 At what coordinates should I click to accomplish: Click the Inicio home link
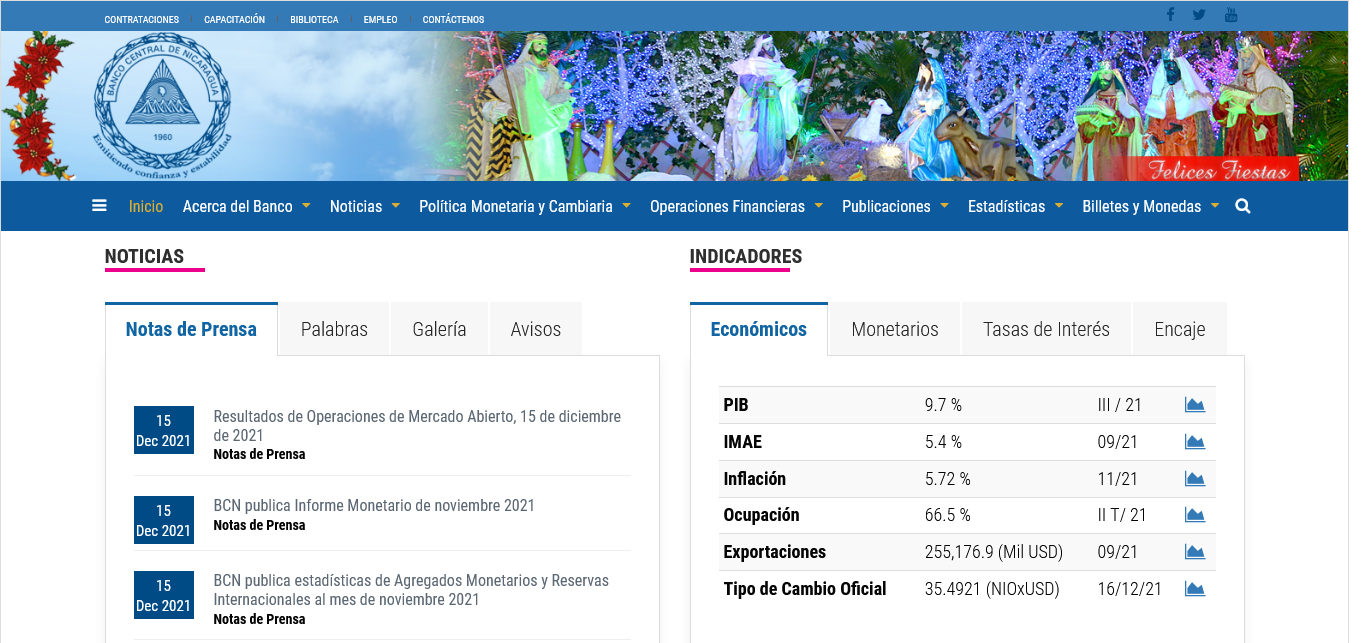[146, 206]
